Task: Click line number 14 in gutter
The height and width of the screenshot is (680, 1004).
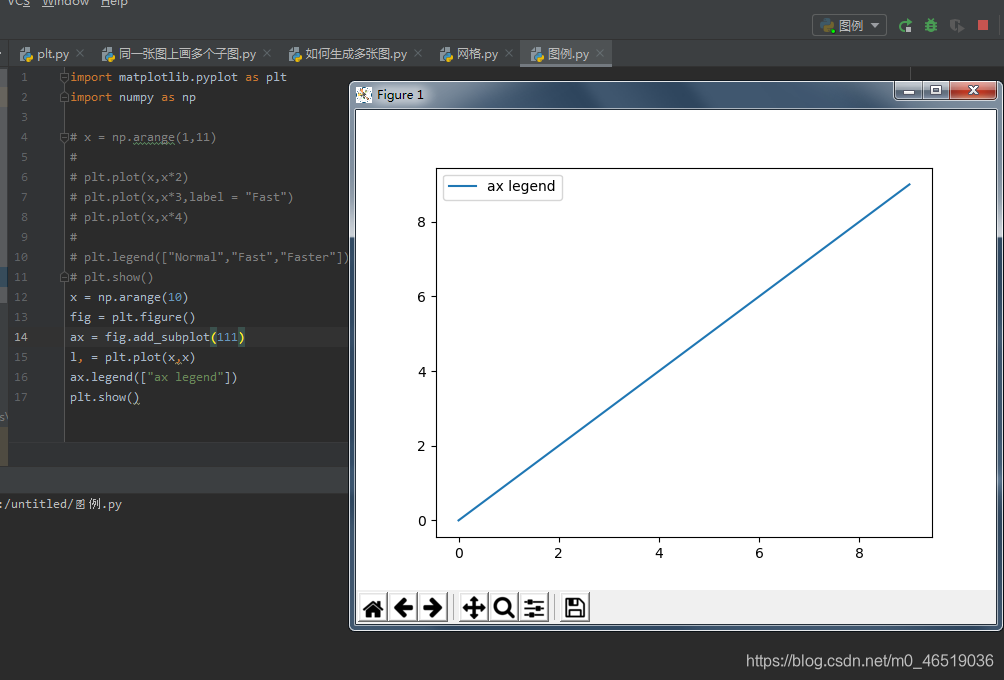Action: coord(21,337)
